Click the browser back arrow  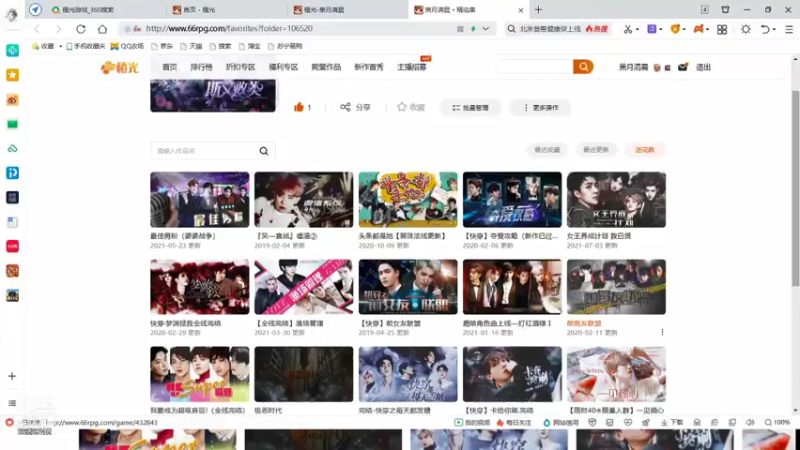click(x=37, y=29)
